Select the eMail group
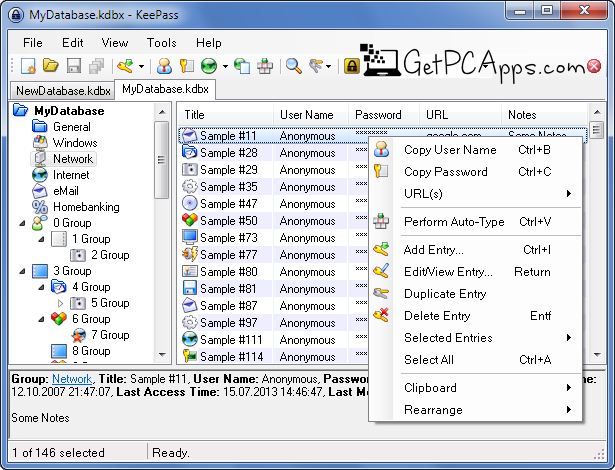The width and height of the screenshot is (615, 470). pos(66,191)
